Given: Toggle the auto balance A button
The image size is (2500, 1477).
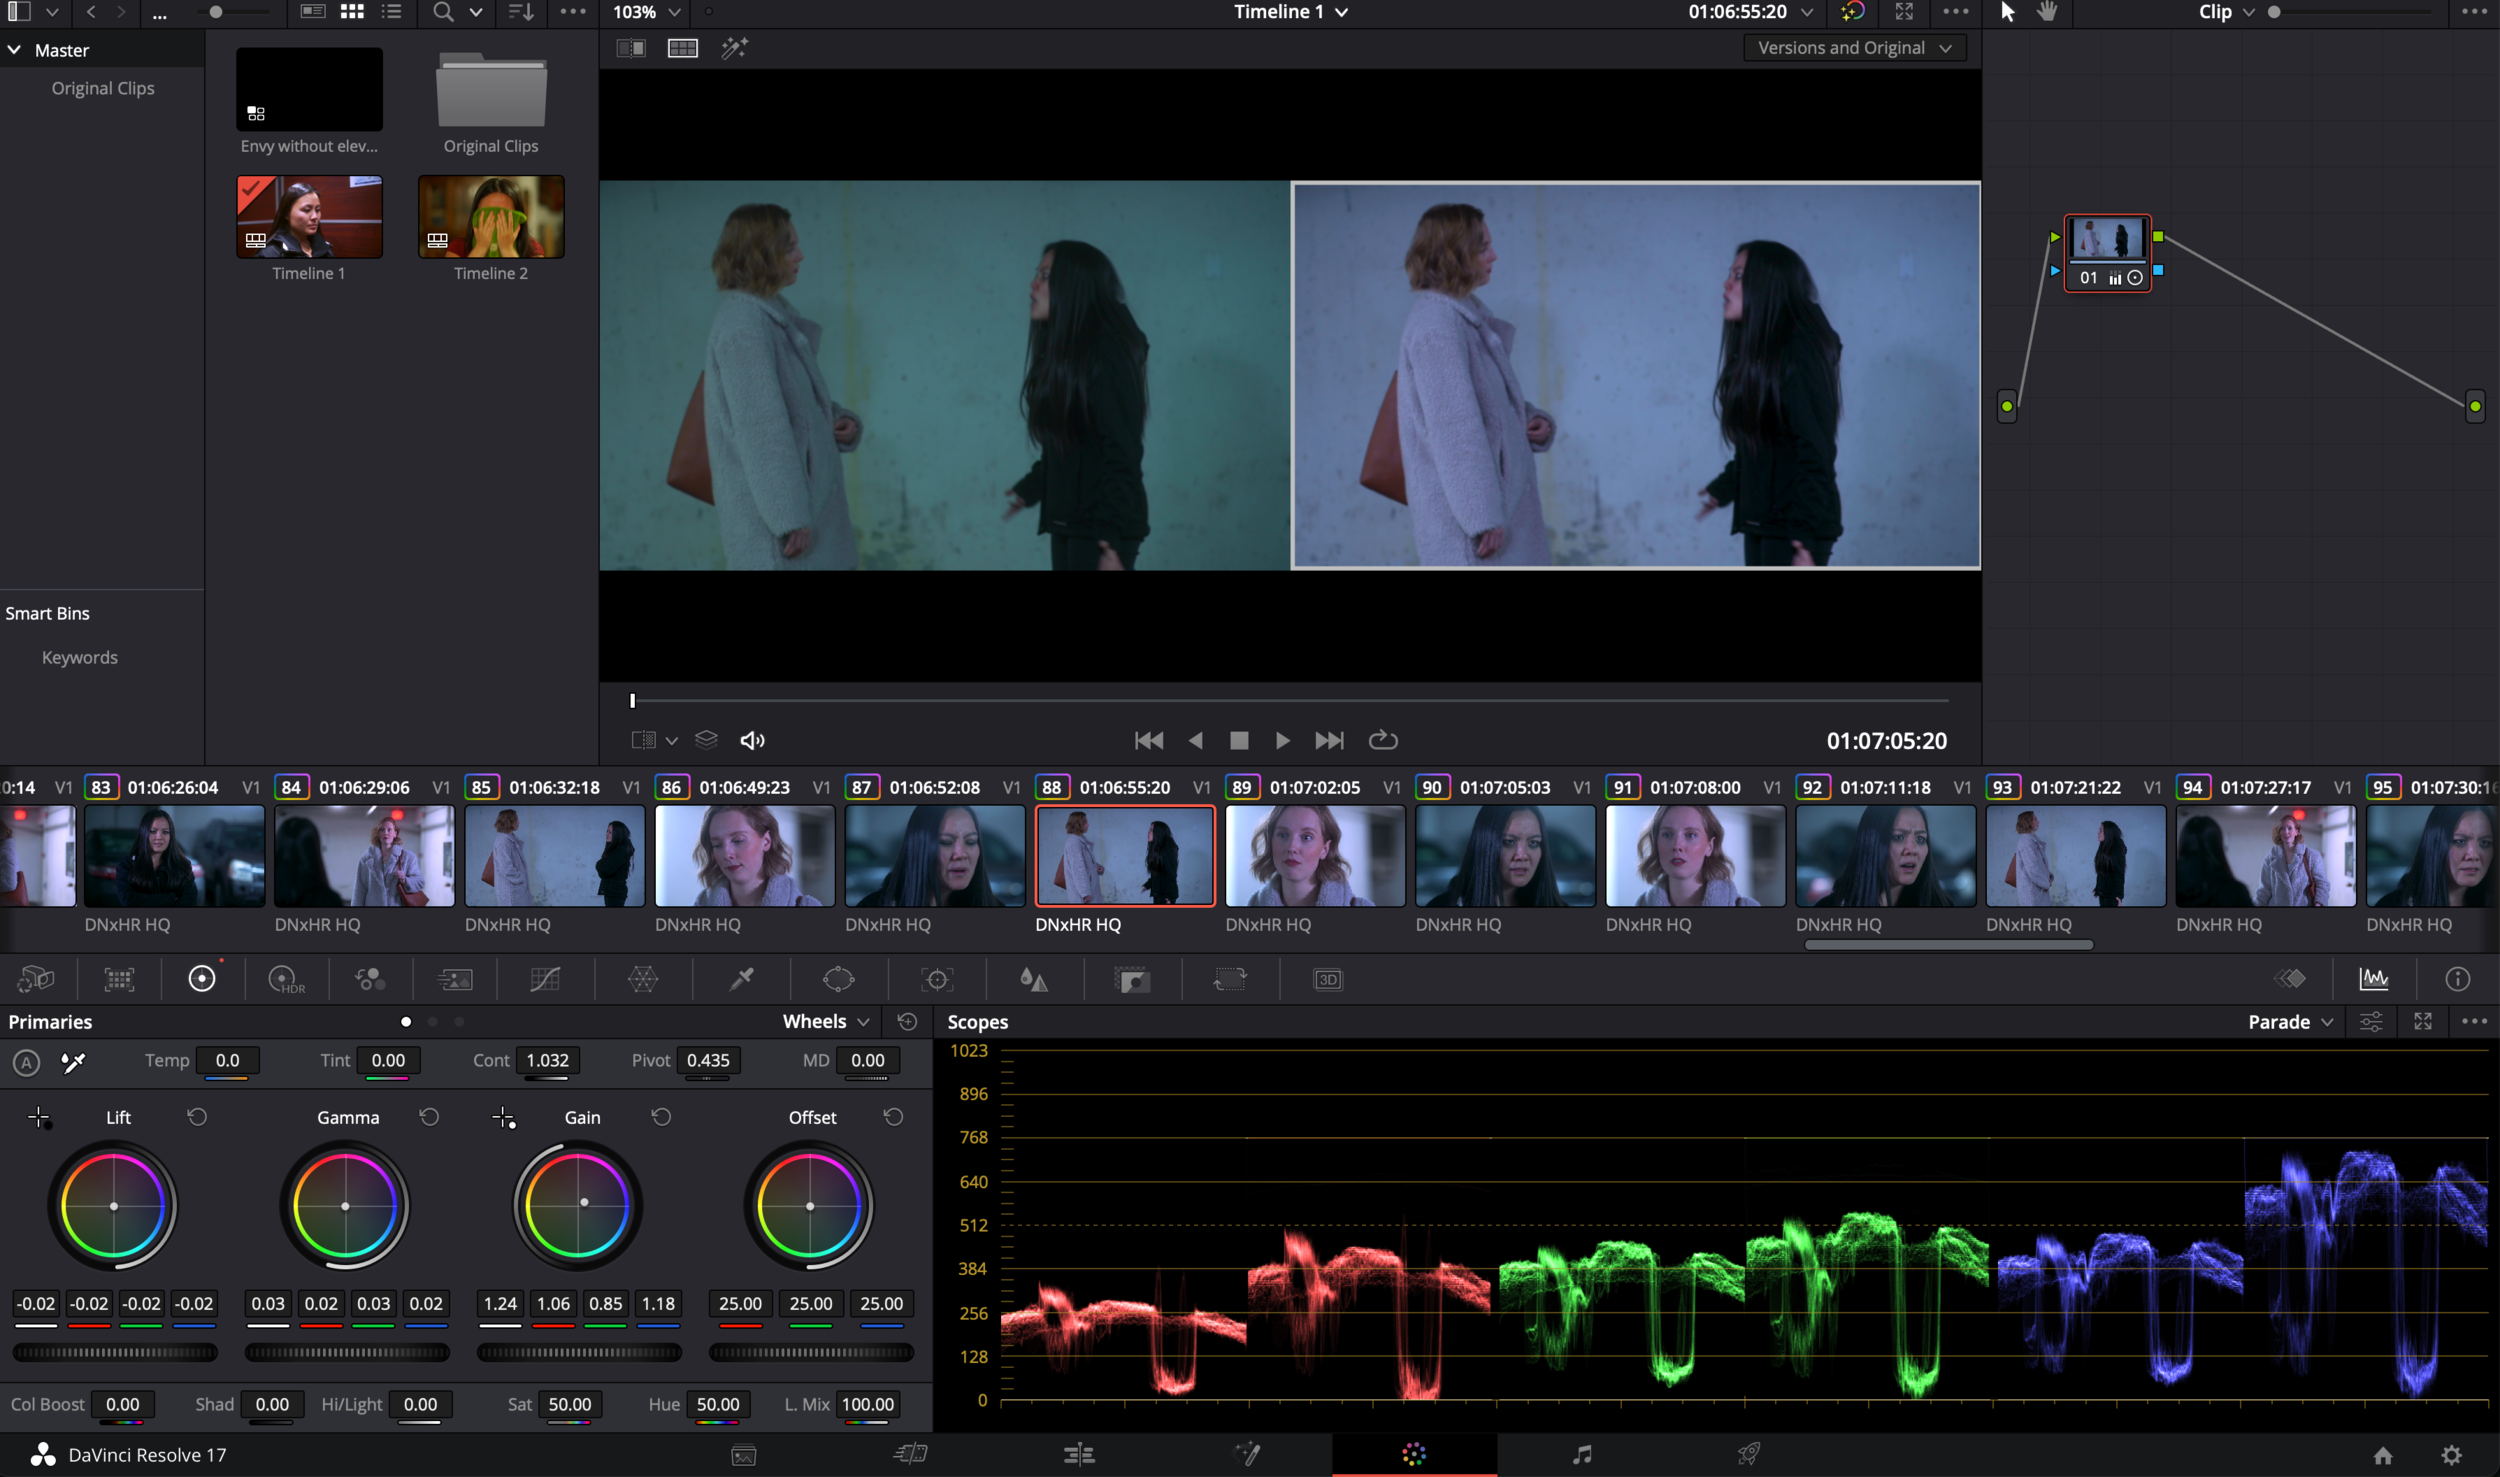Looking at the screenshot, I should click(27, 1062).
